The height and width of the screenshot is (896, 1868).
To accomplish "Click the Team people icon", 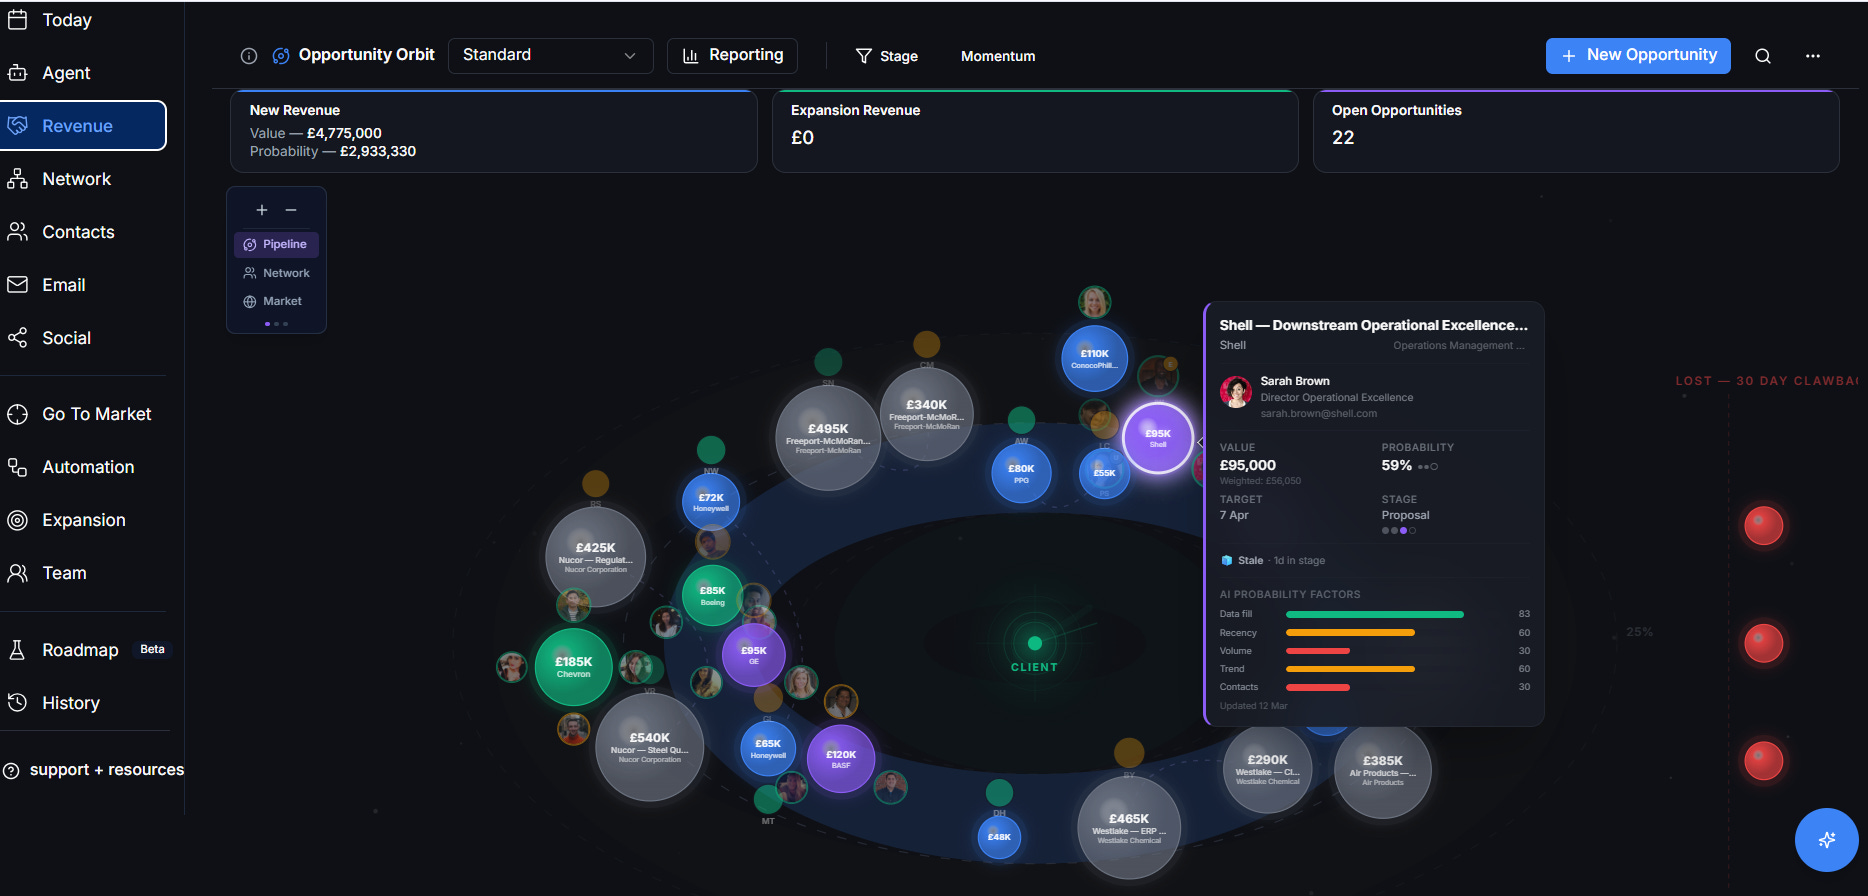I will [17, 573].
